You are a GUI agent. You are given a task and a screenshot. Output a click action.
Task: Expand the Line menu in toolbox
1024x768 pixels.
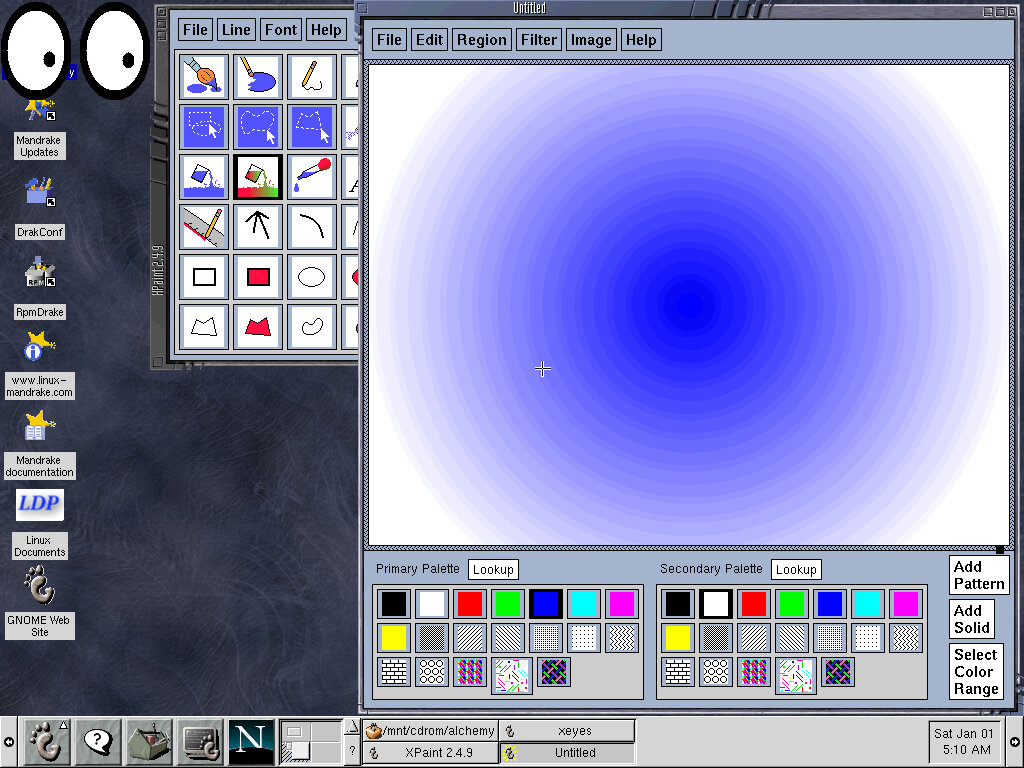click(x=236, y=30)
